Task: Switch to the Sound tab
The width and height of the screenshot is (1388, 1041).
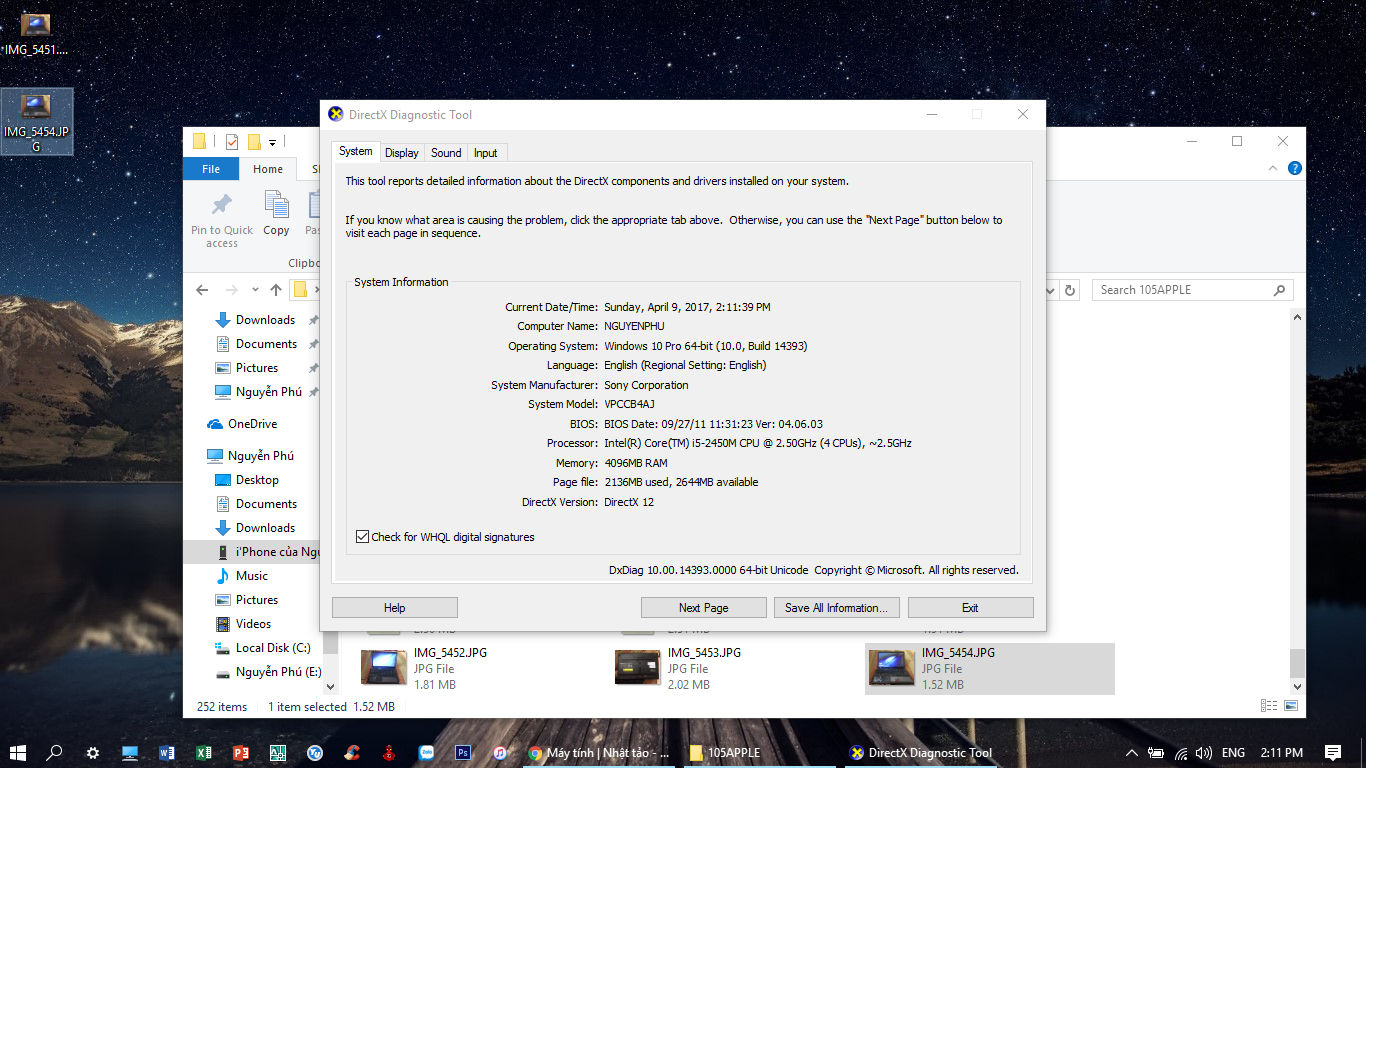Action: click(446, 153)
